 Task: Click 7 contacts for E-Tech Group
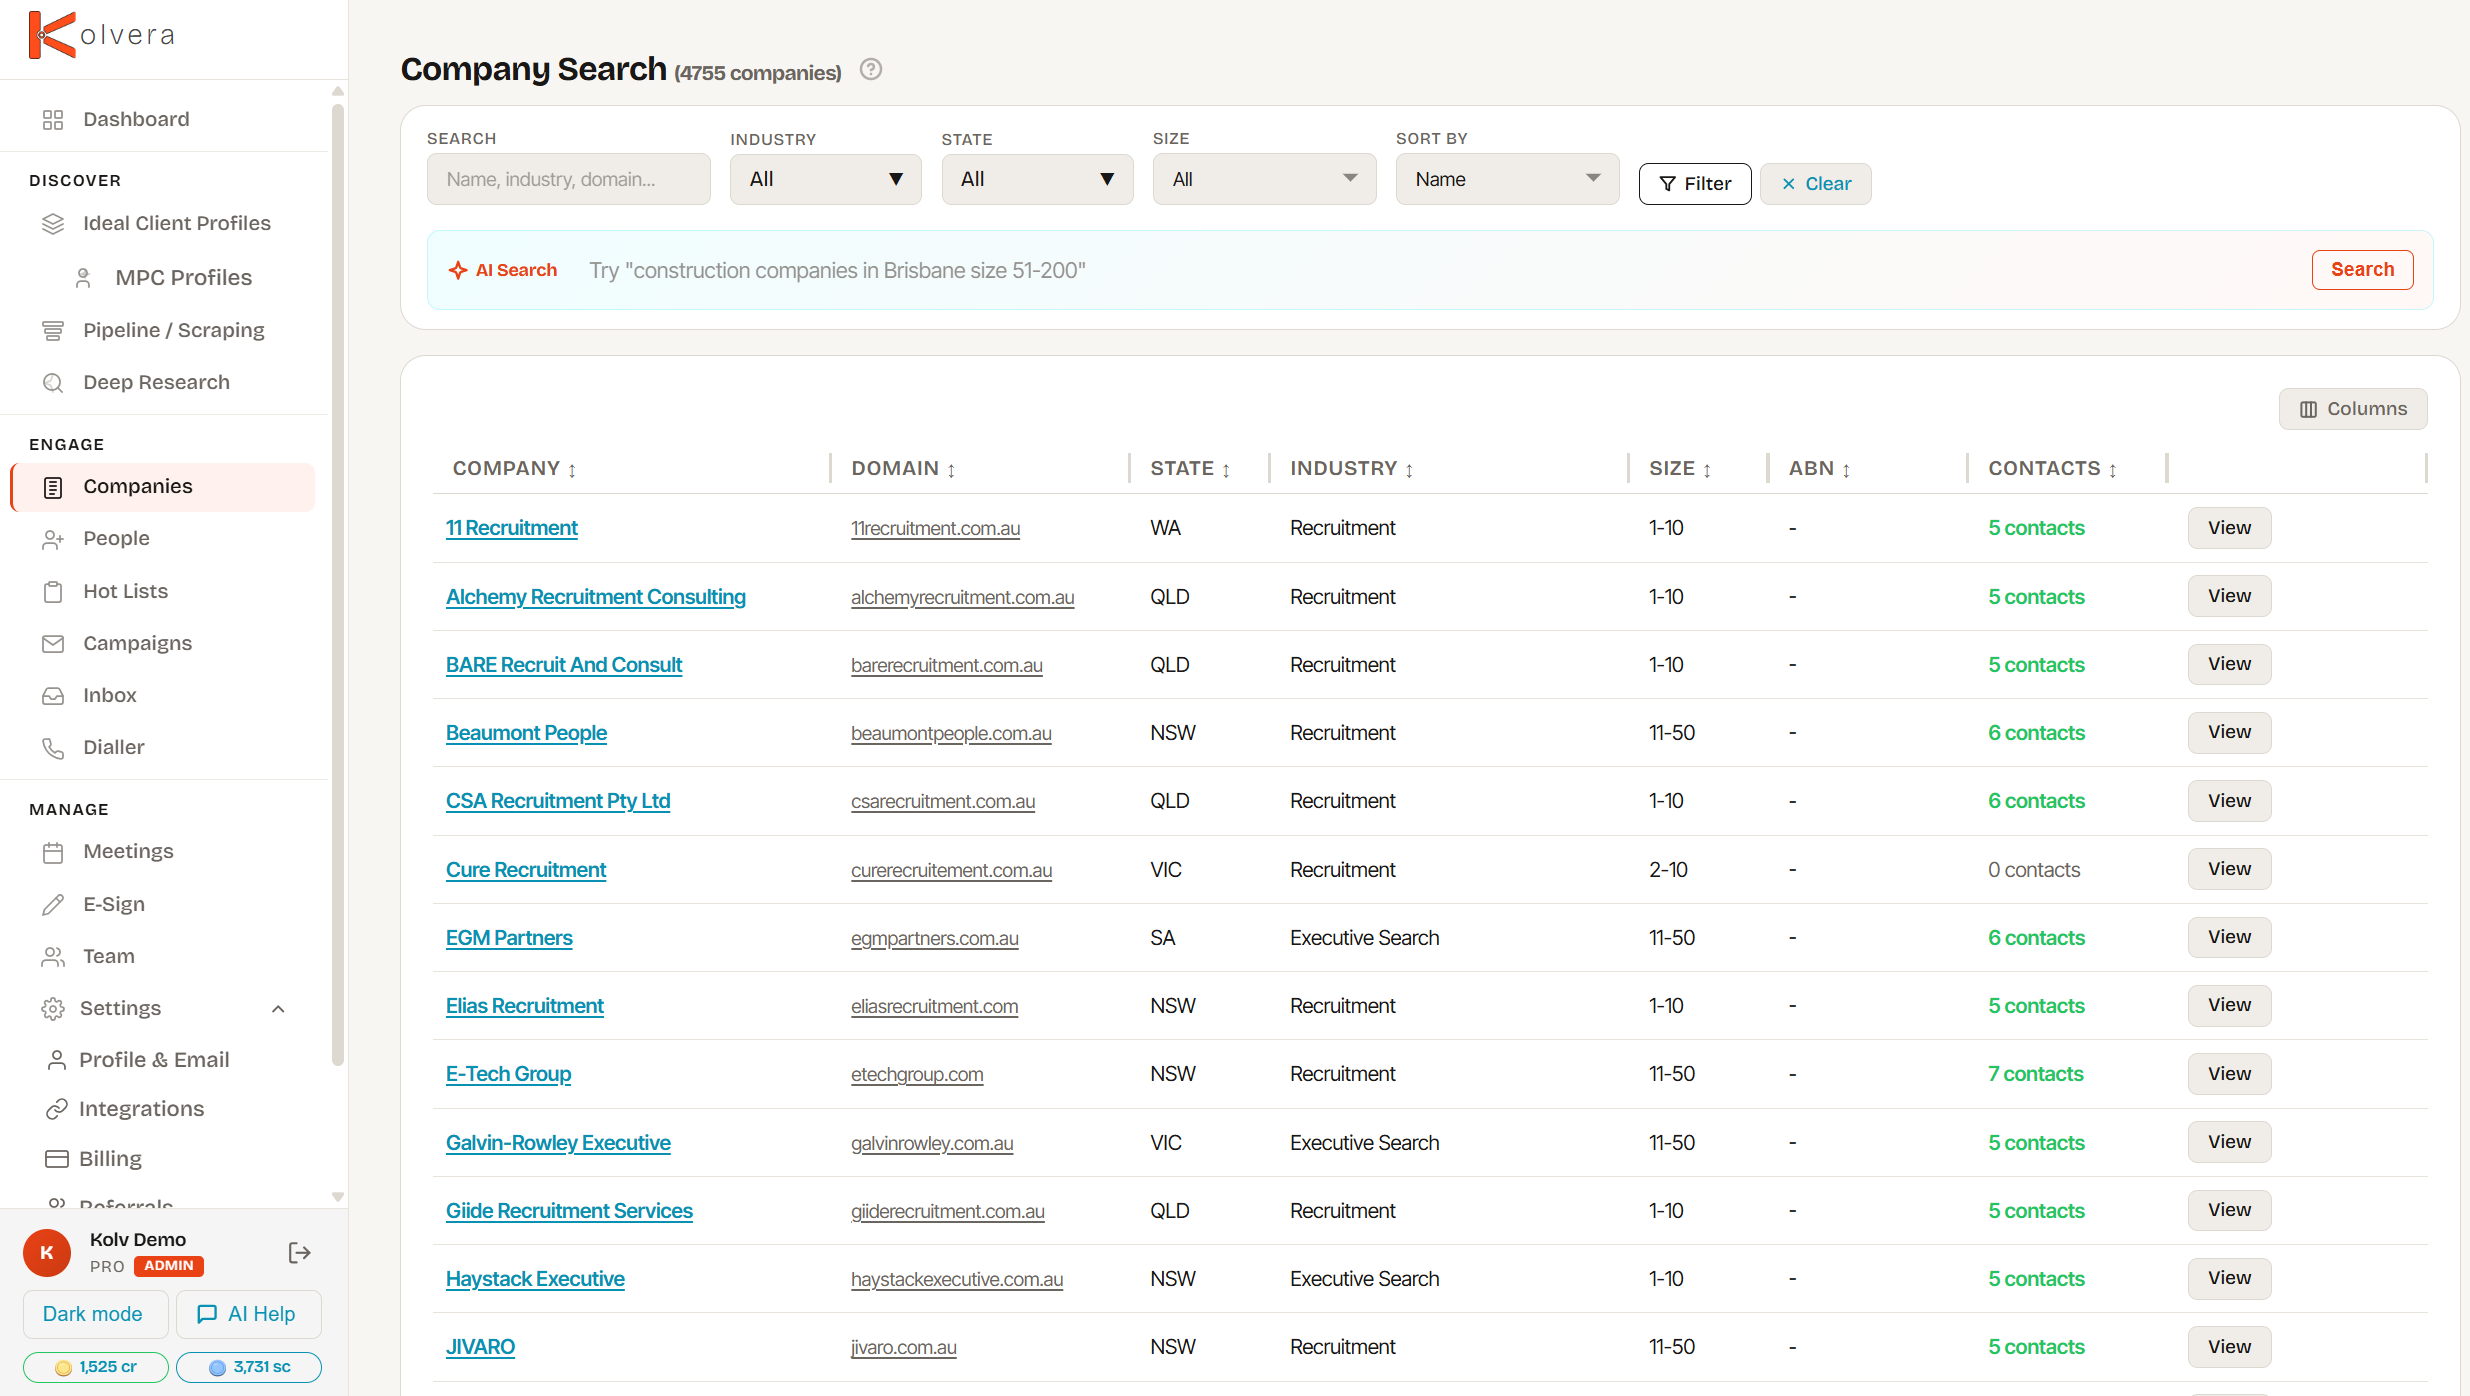tap(2035, 1074)
